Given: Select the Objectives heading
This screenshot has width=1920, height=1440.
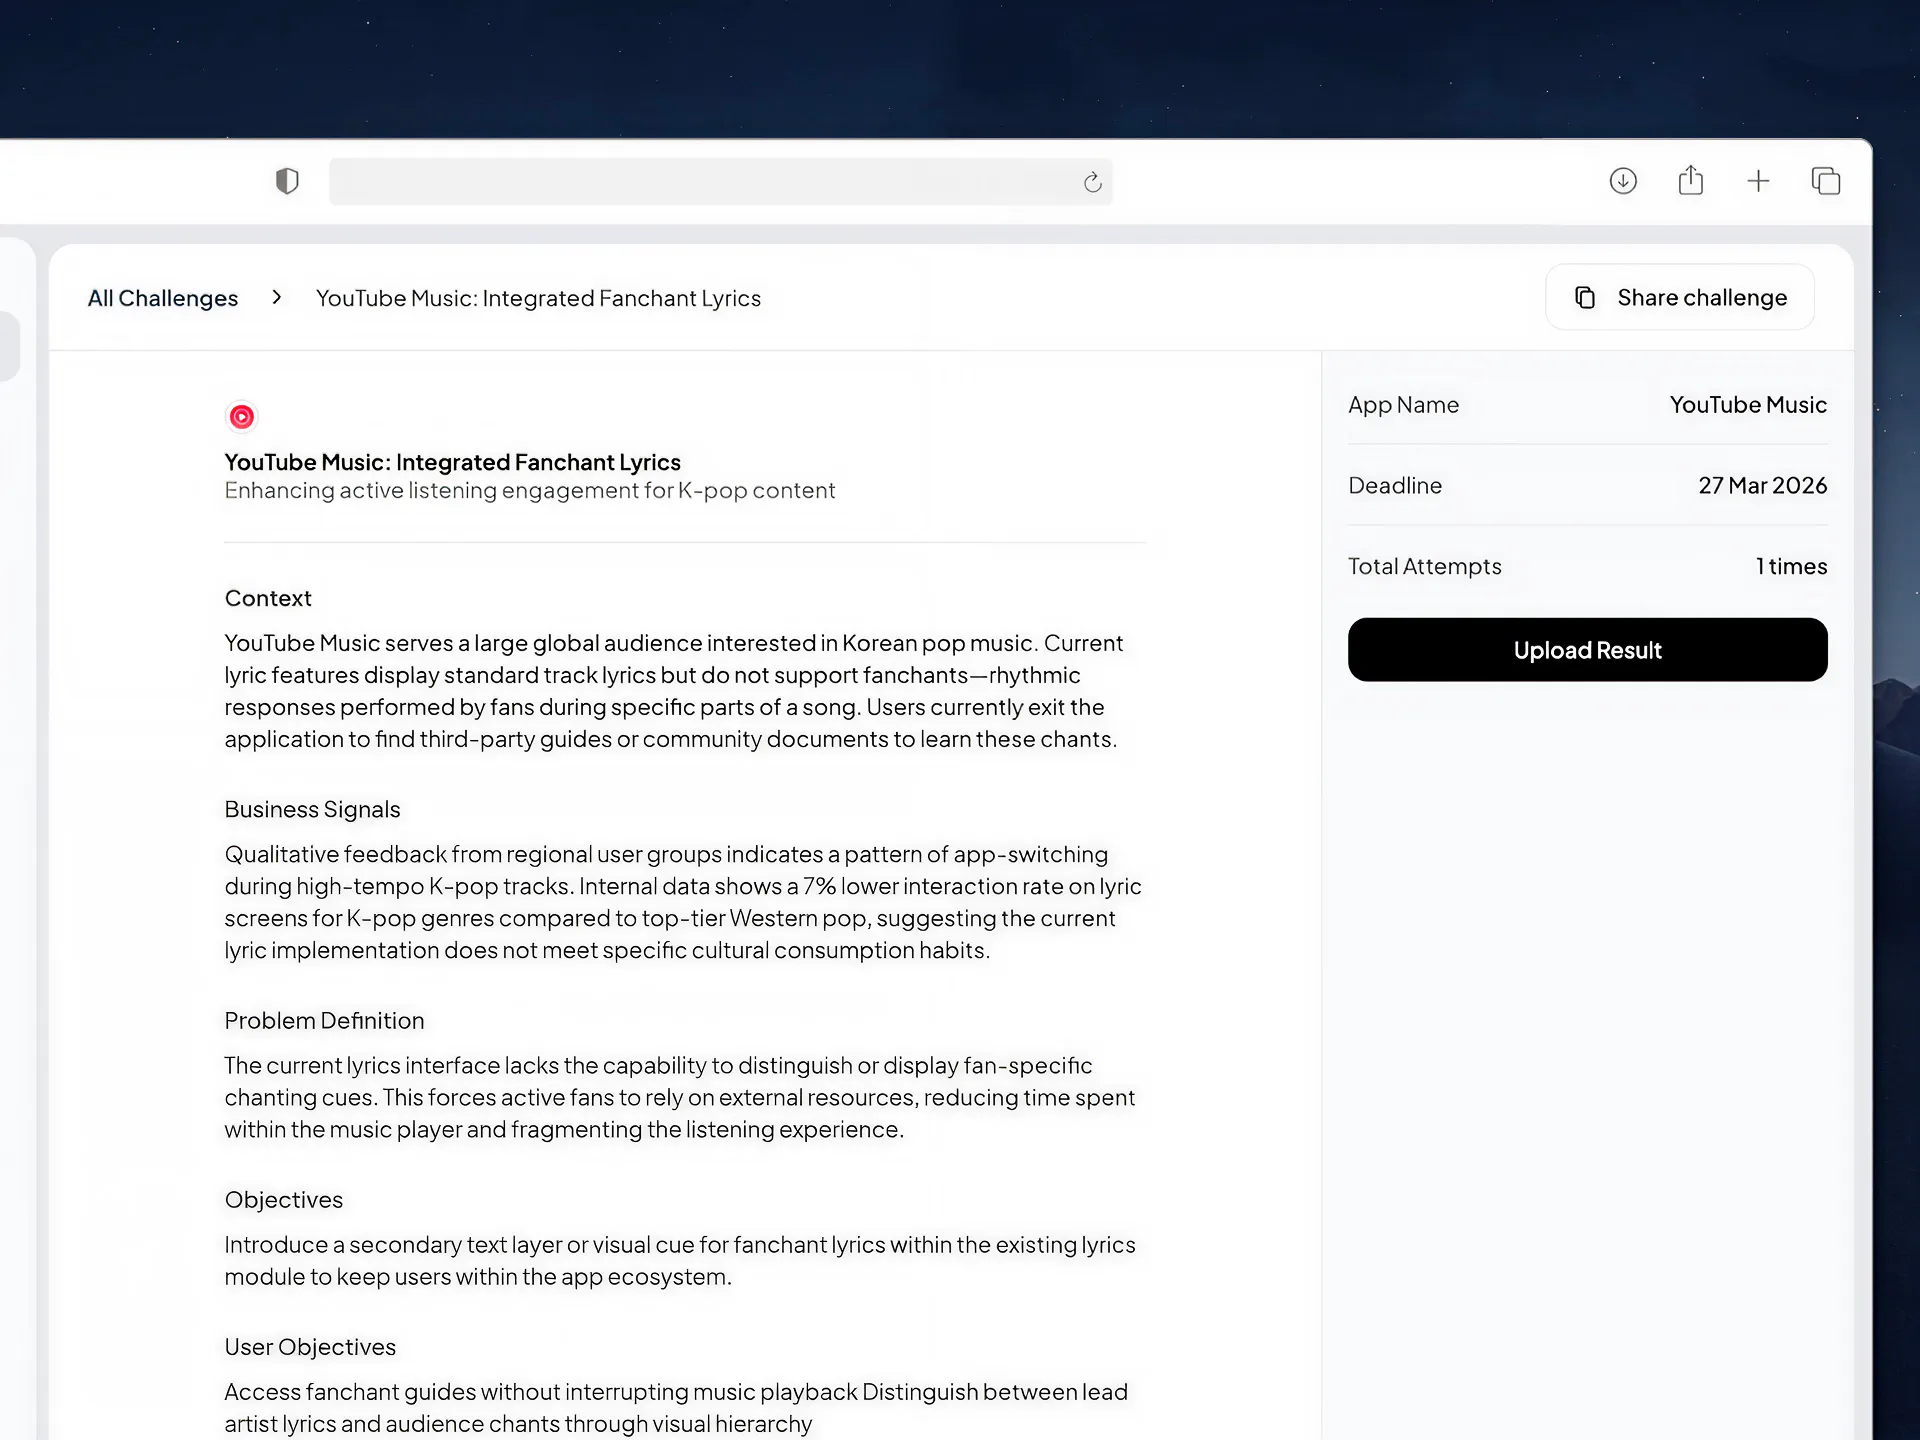Looking at the screenshot, I should [284, 1199].
